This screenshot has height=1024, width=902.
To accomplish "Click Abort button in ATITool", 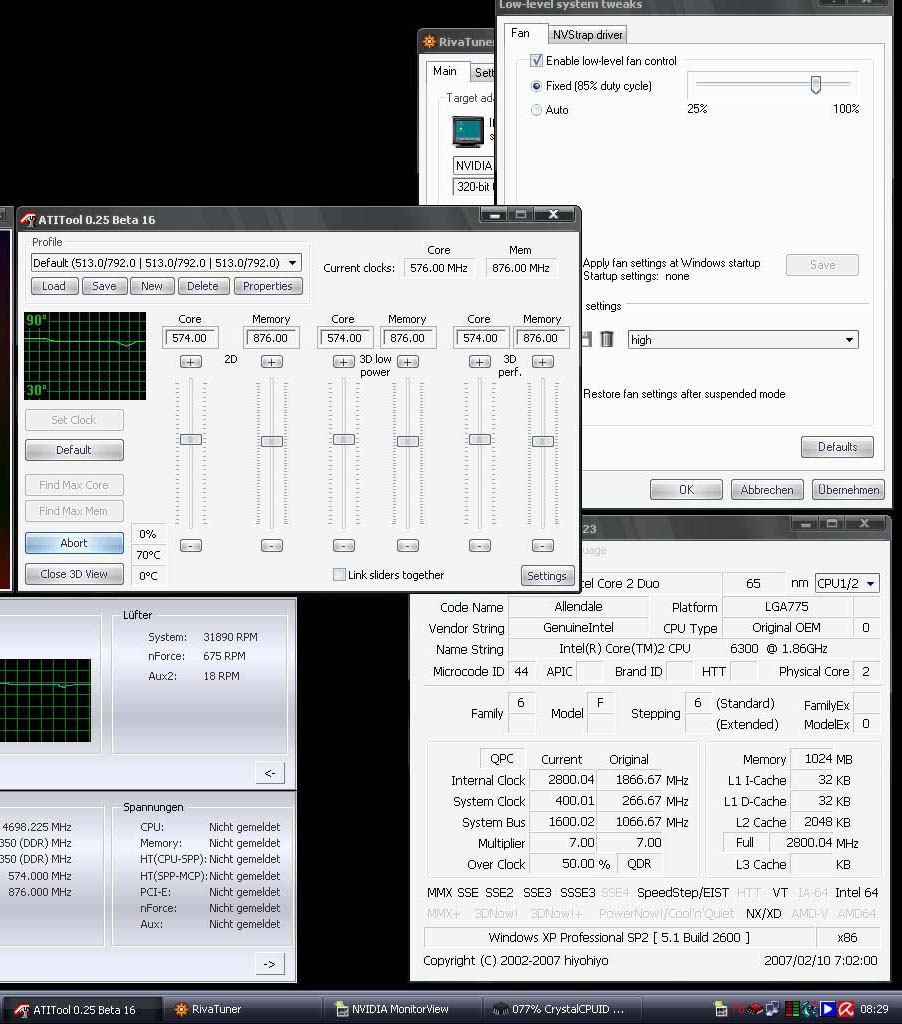I will [x=74, y=543].
